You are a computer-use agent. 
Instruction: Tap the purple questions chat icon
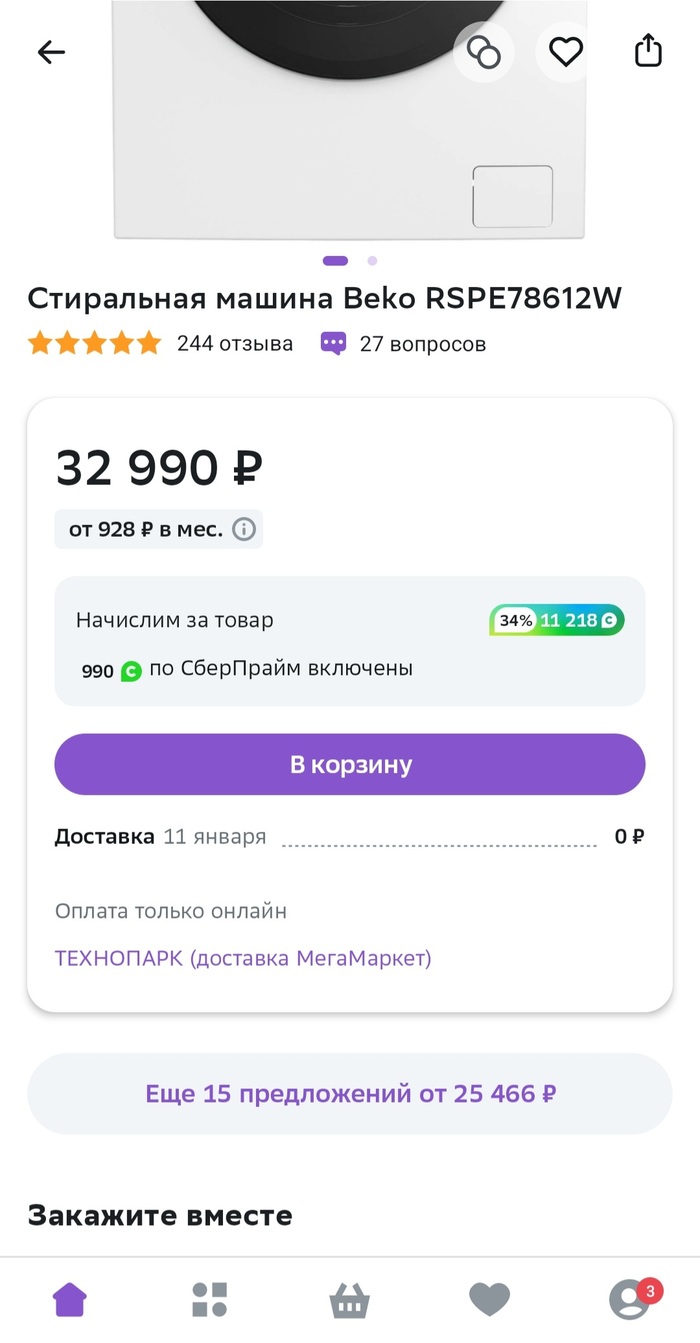(x=333, y=344)
